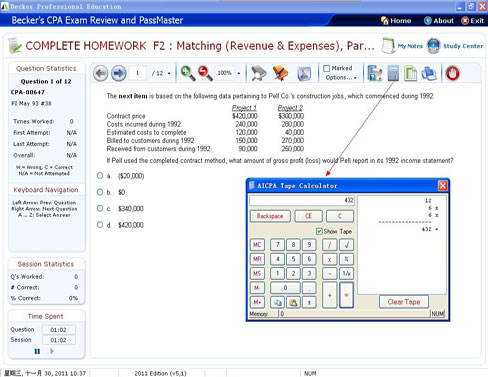Open the print toolbar icon
Image resolution: width=488 pixels, height=377 pixels.
(x=429, y=73)
